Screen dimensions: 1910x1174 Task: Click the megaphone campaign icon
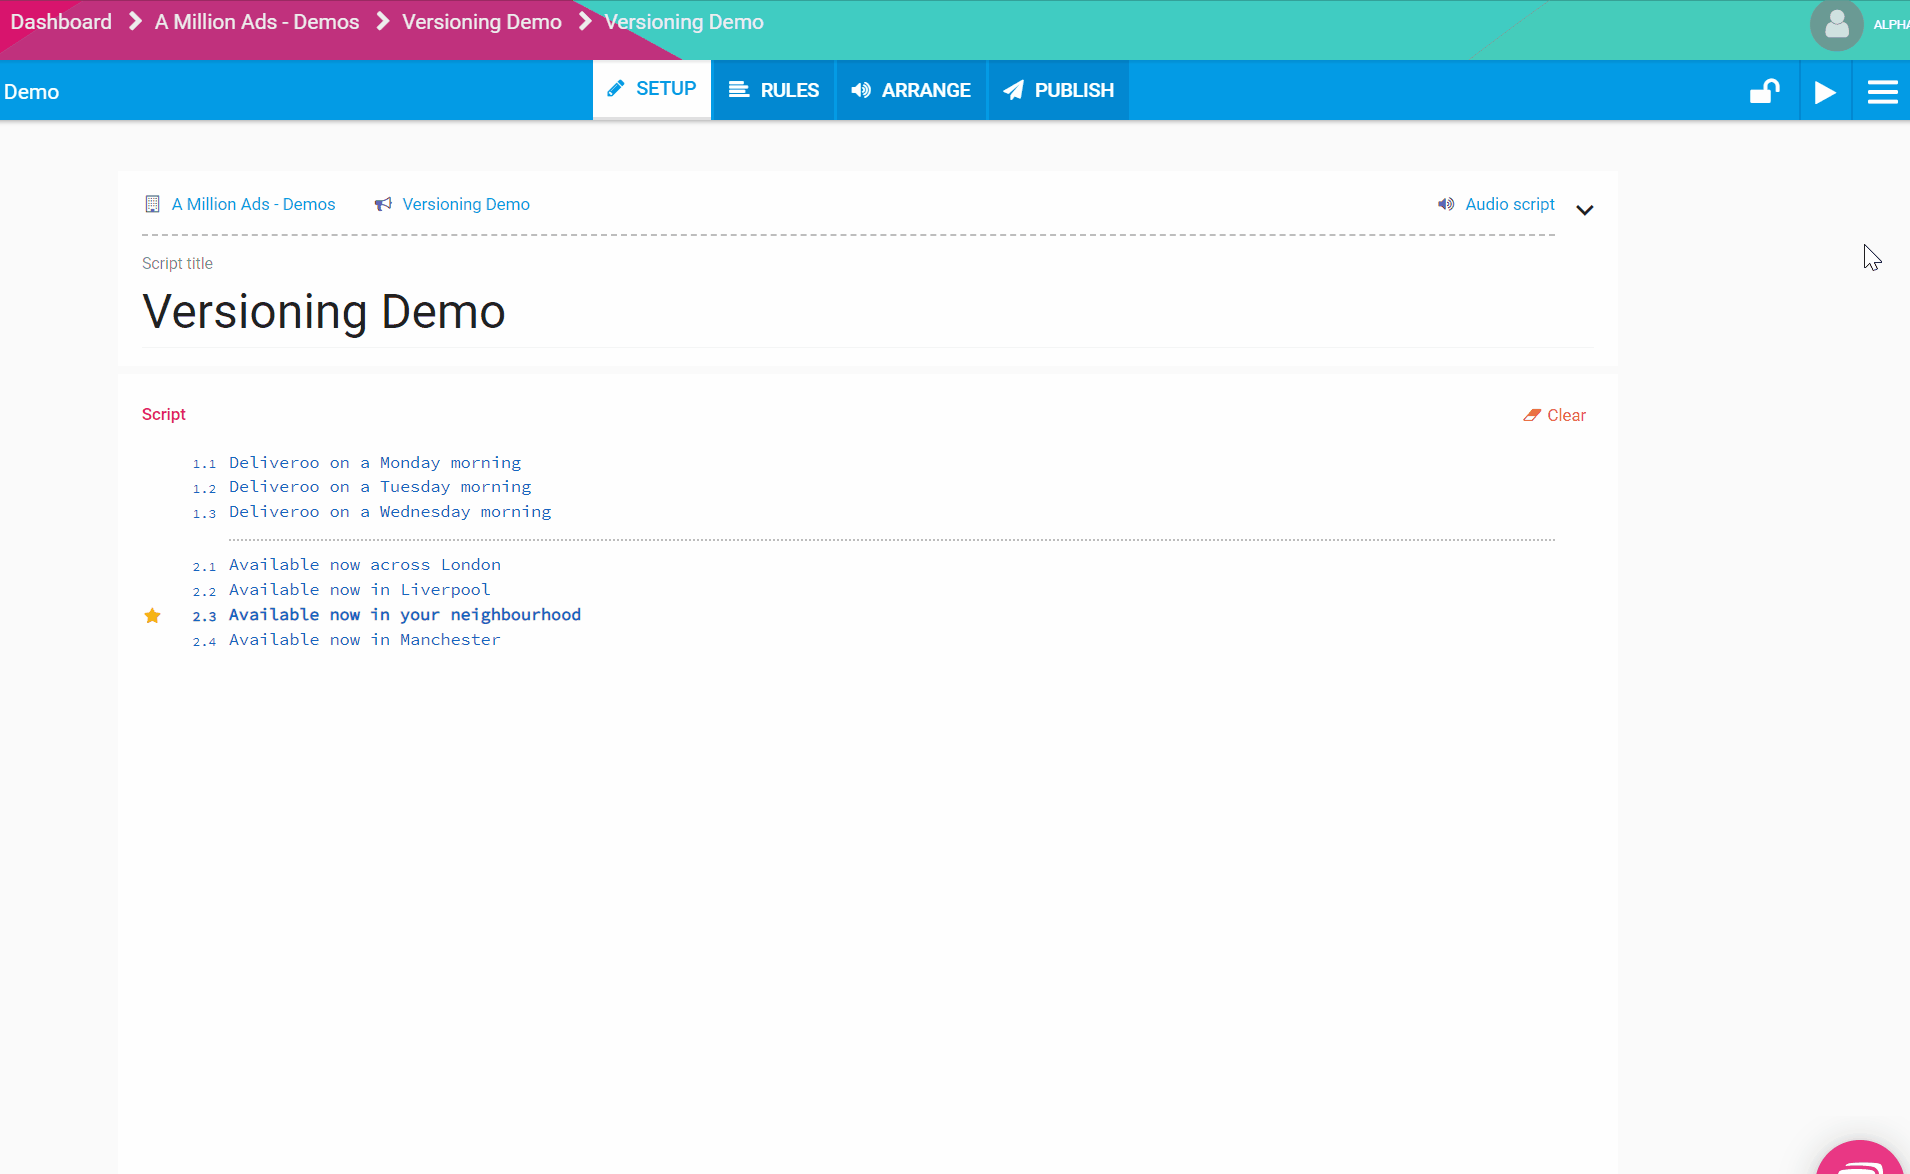tap(383, 204)
